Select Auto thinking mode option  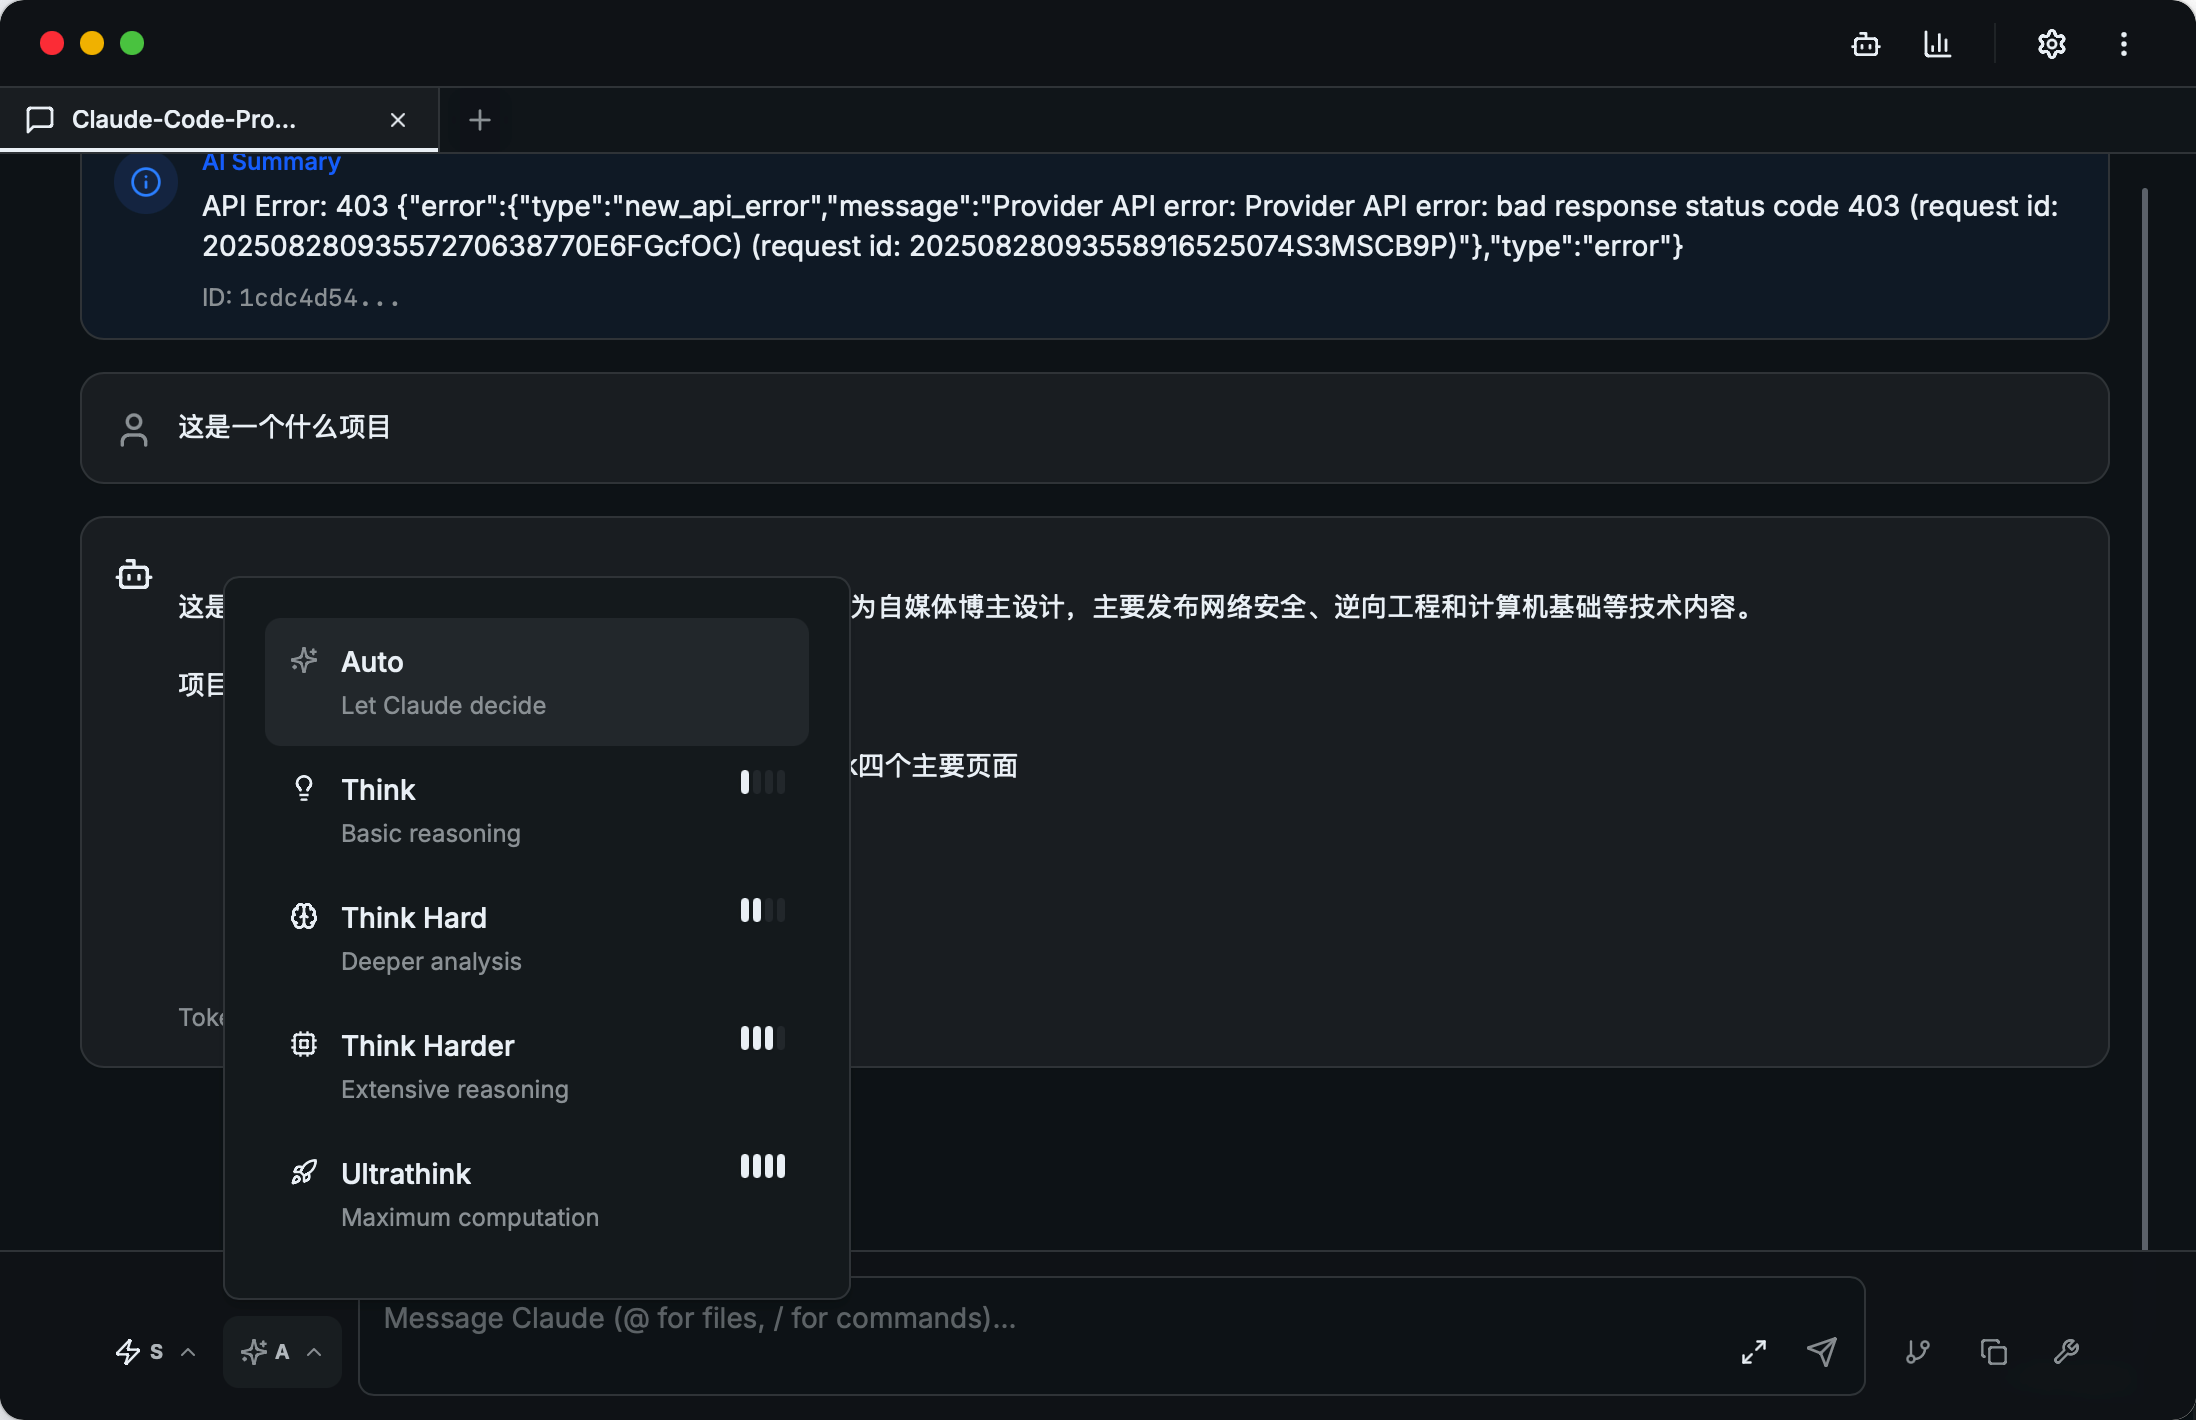pos(536,682)
